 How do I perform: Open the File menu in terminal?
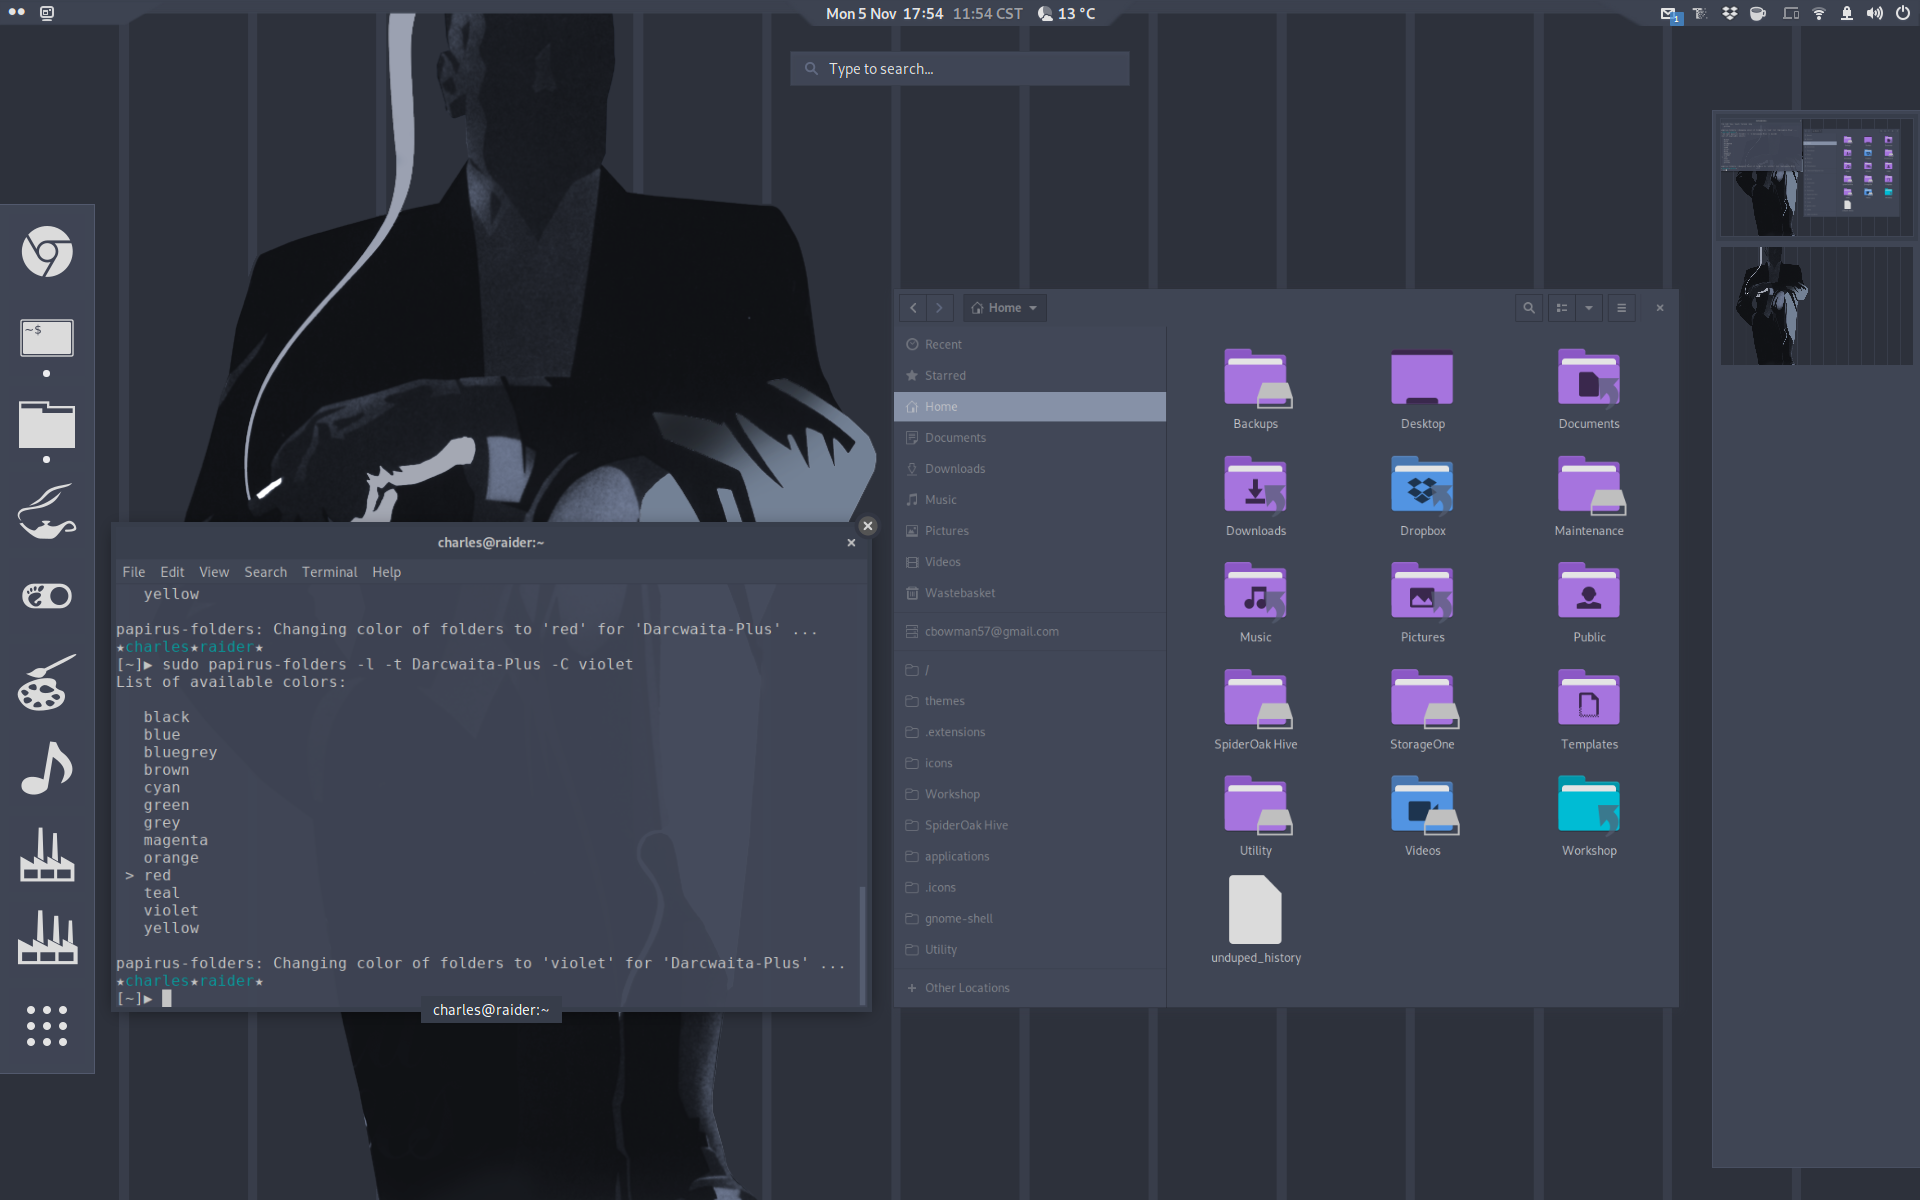(x=134, y=572)
